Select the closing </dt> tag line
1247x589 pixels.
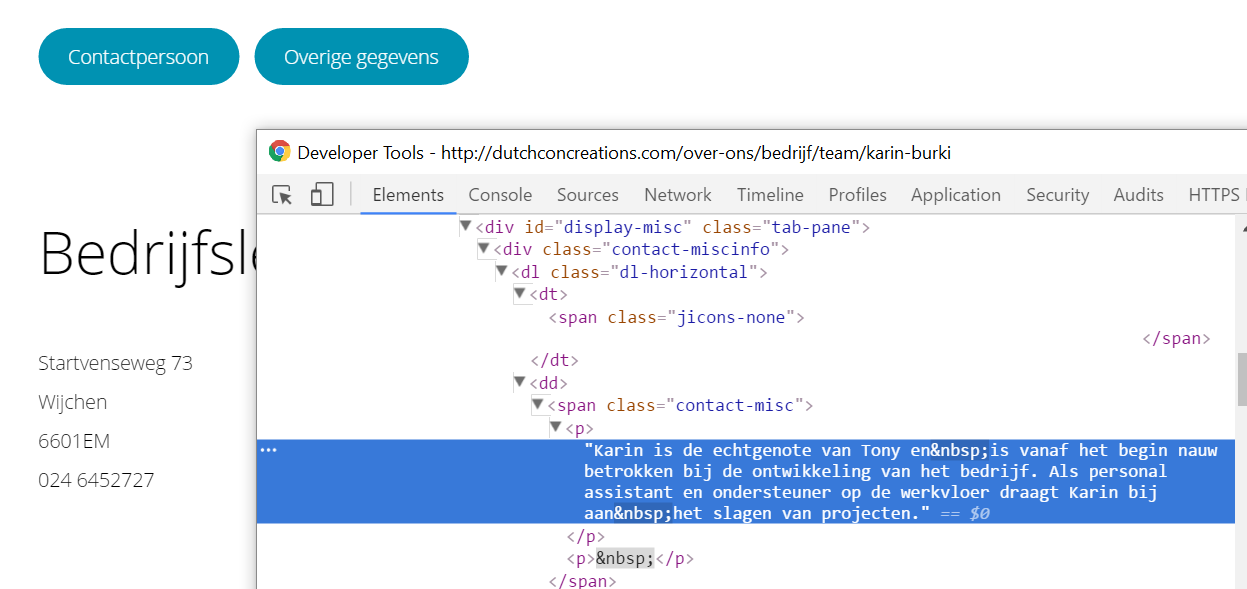(x=555, y=361)
